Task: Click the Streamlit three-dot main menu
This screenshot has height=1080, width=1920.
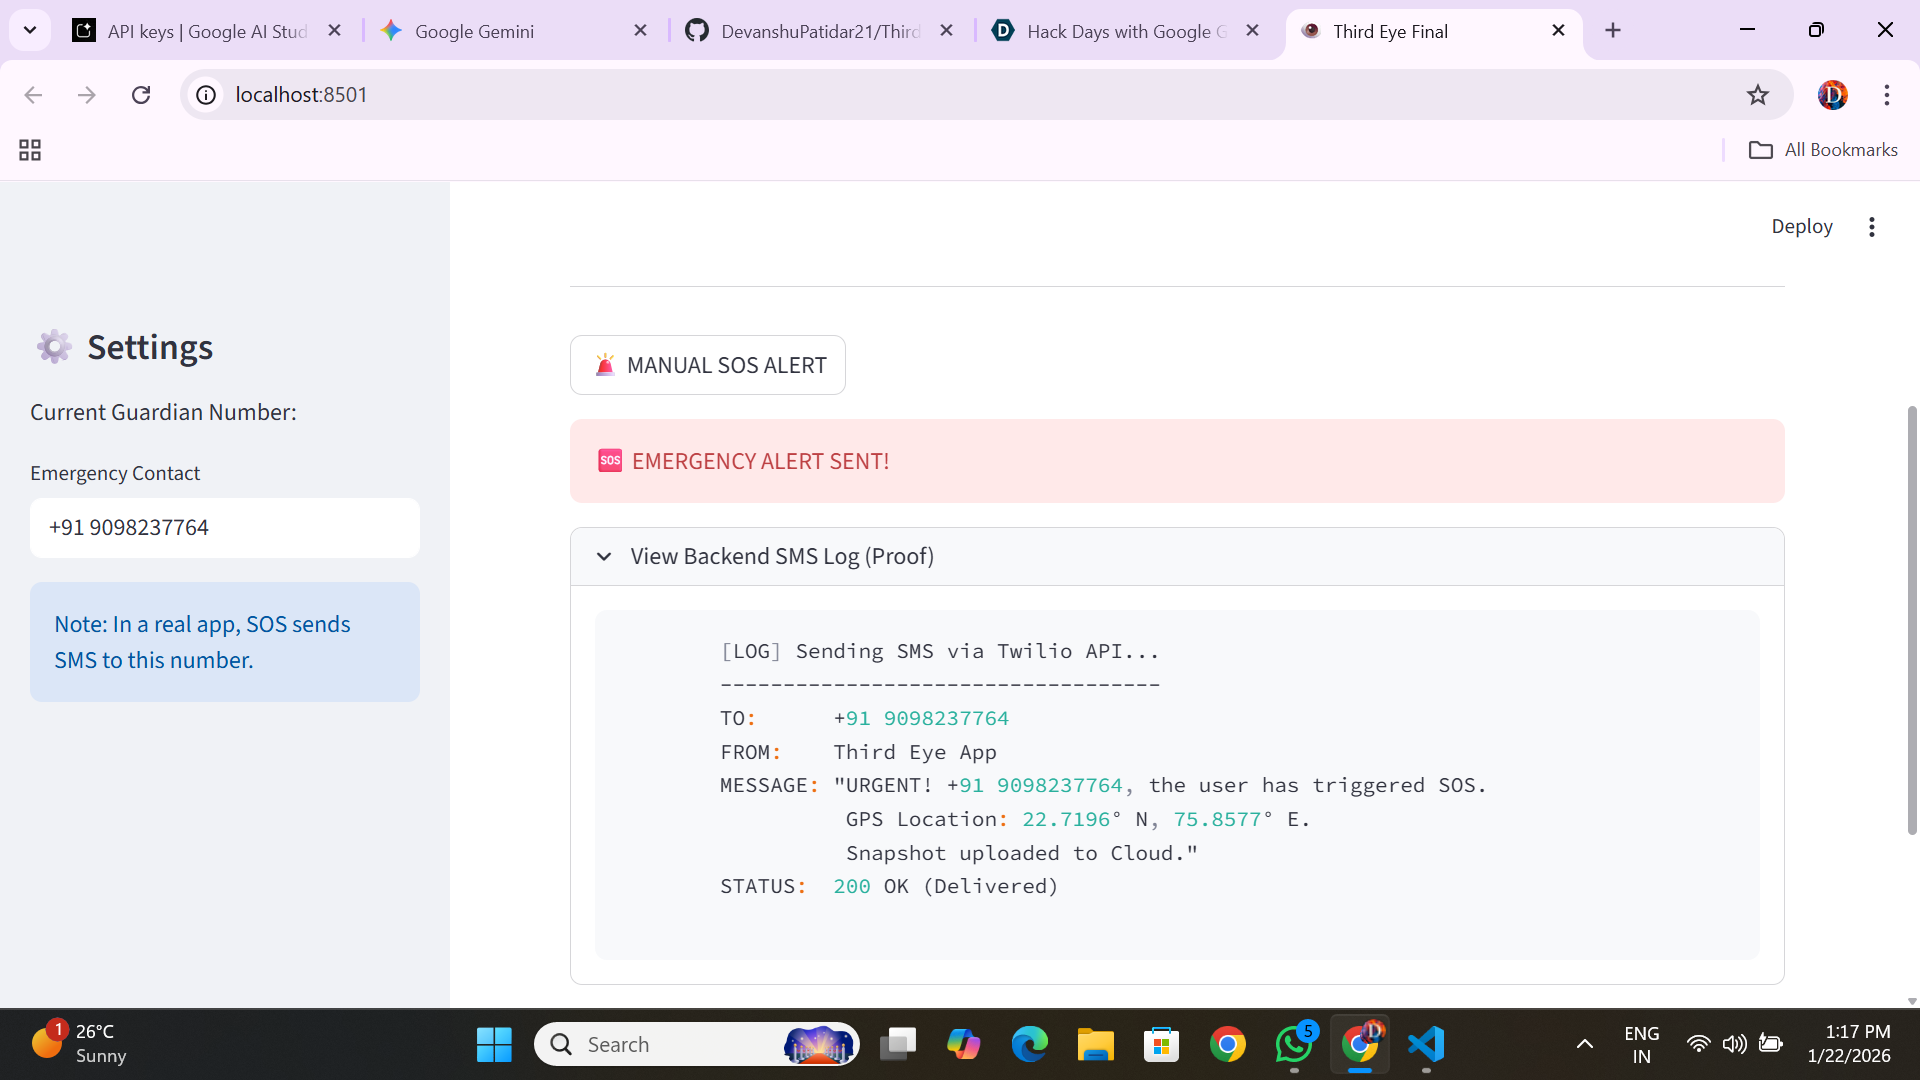Action: click(x=1871, y=227)
